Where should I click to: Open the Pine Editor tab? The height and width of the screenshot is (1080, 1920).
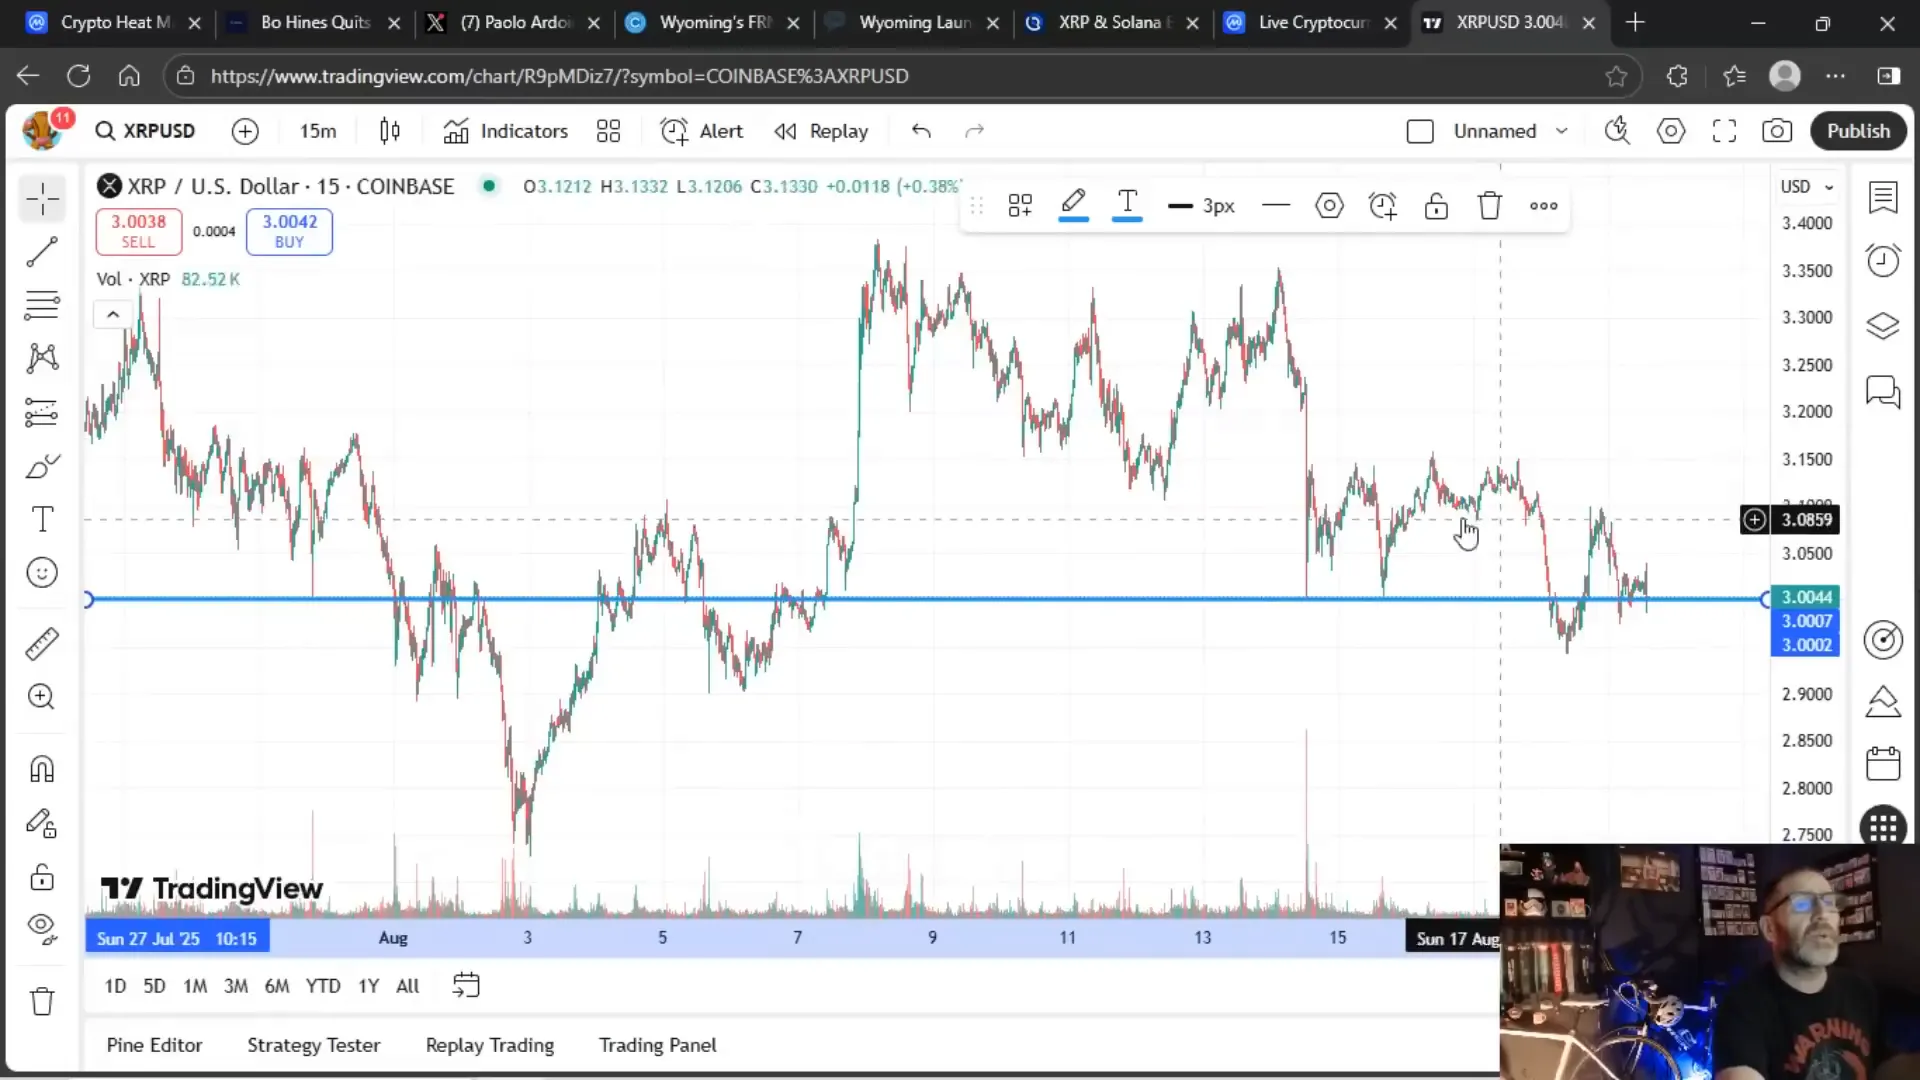tap(154, 1045)
